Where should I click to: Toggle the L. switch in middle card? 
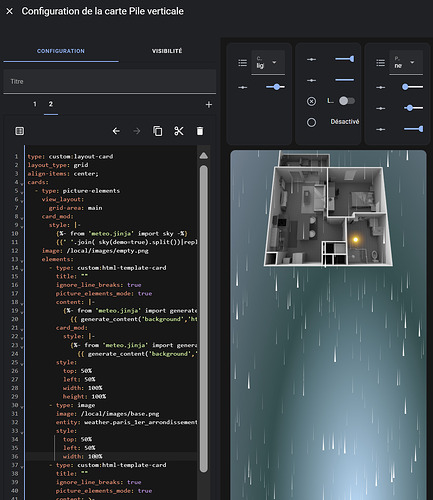pos(347,101)
